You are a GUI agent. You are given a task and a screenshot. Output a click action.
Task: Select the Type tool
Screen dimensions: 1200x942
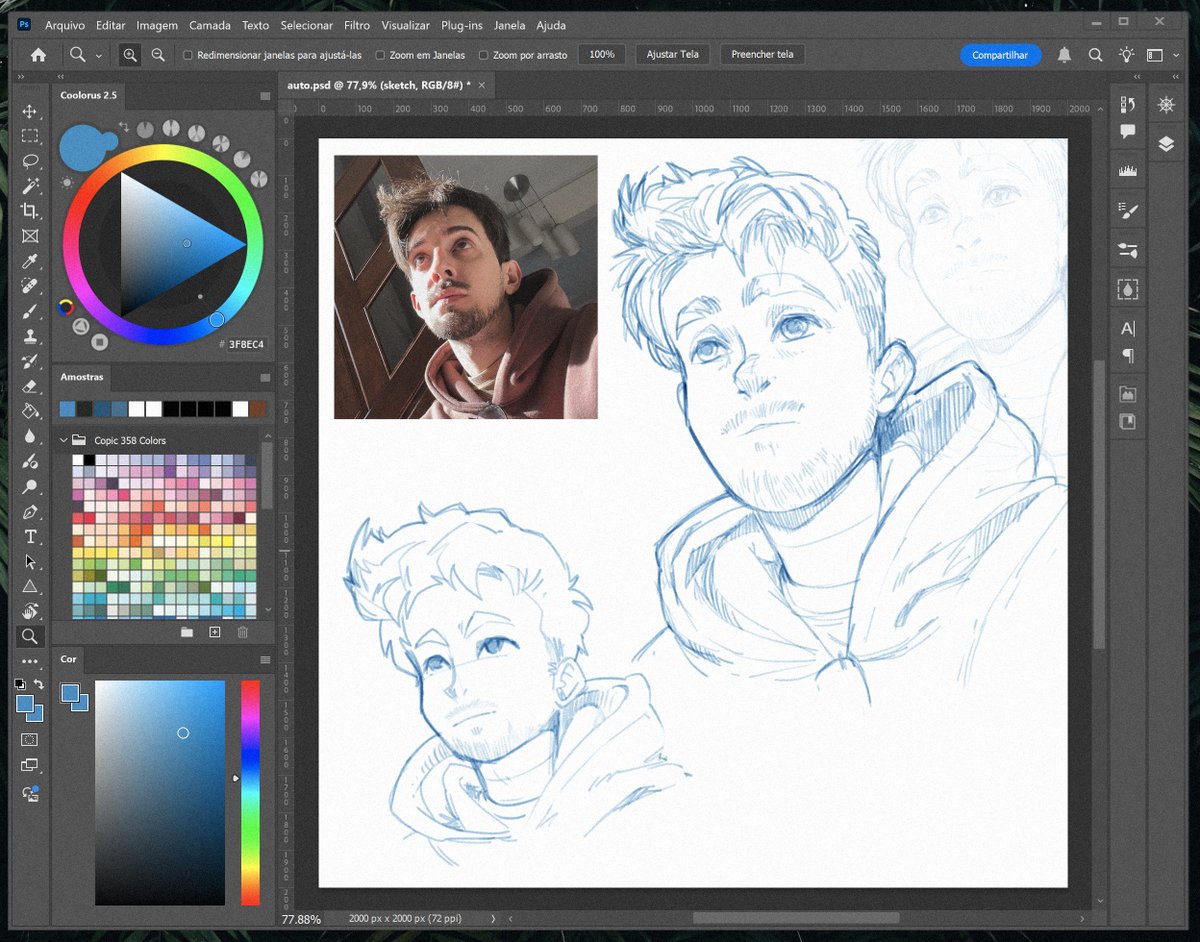point(30,537)
